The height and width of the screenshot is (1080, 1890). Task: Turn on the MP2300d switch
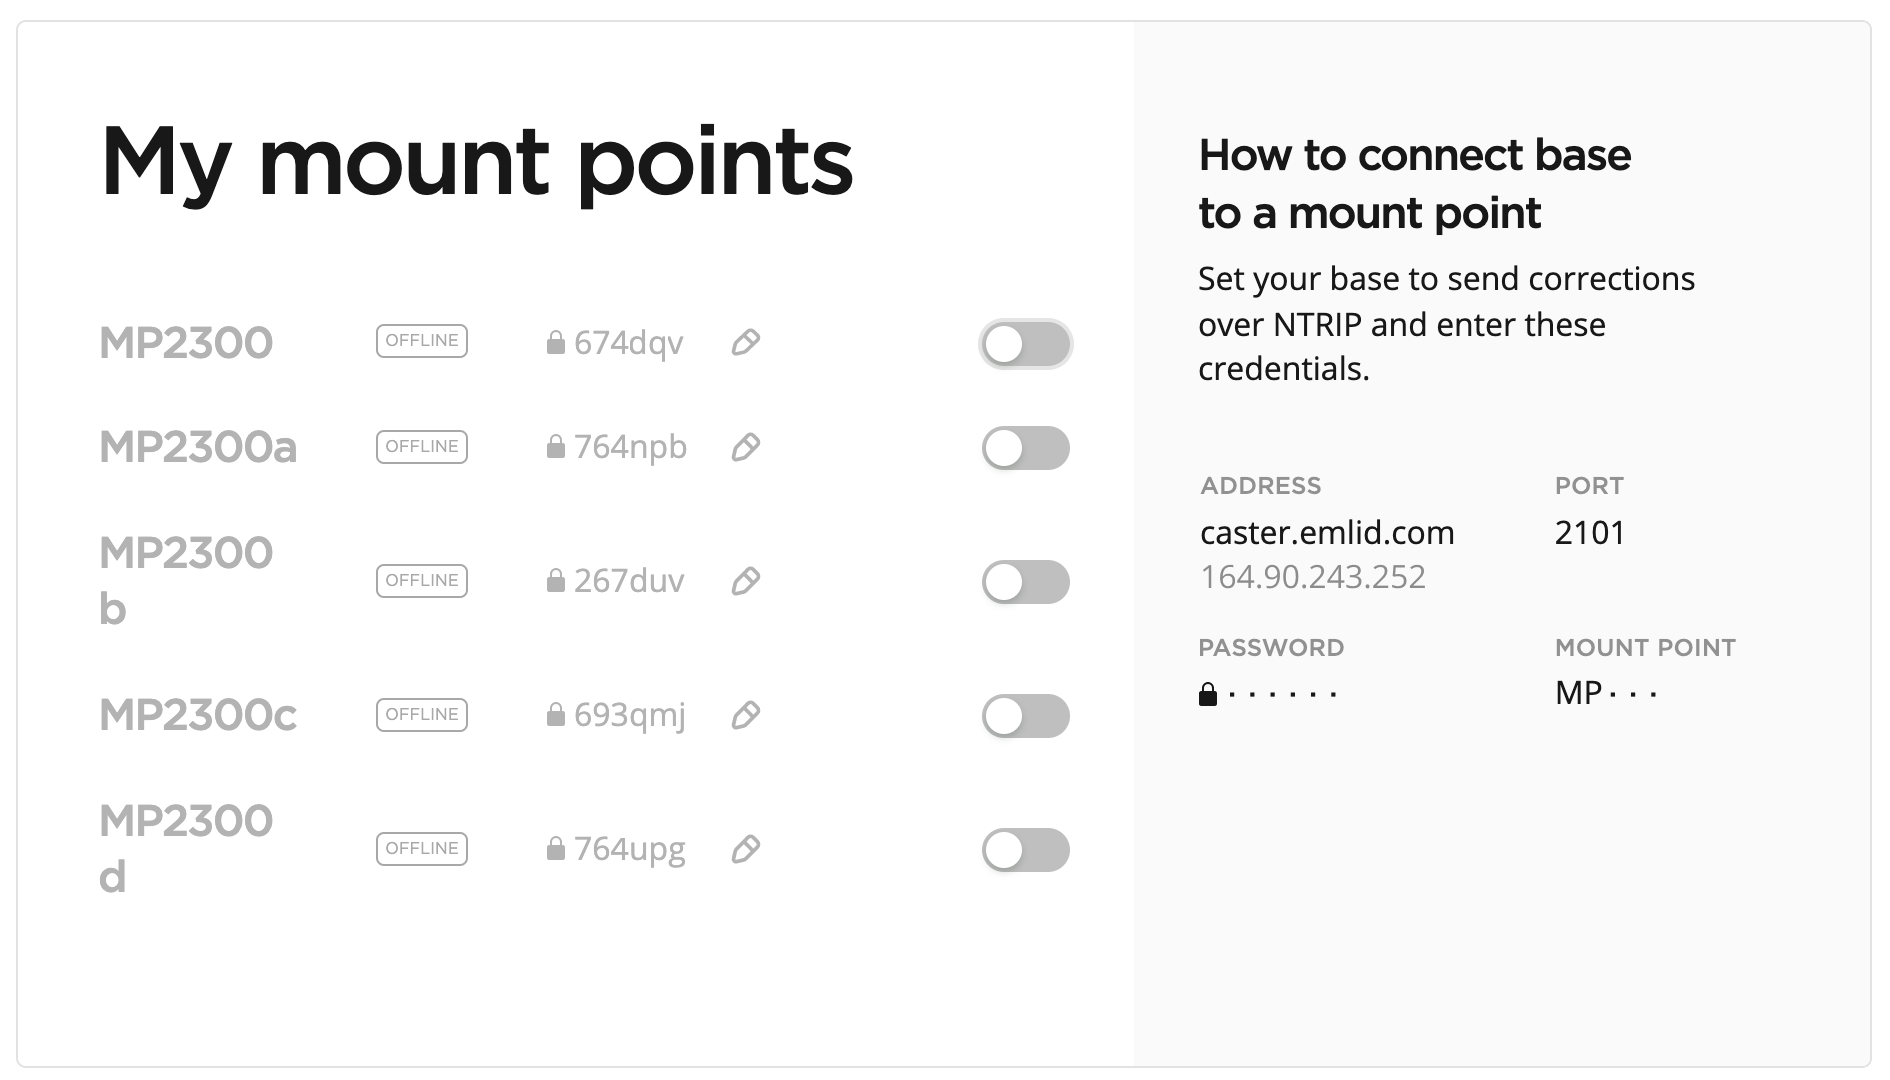pyautogui.click(x=1026, y=850)
